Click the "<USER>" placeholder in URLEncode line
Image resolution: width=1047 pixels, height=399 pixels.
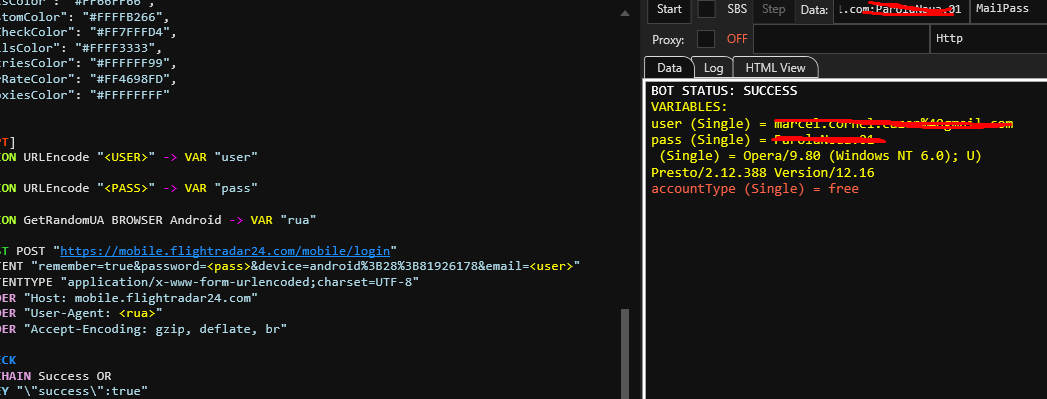126,157
